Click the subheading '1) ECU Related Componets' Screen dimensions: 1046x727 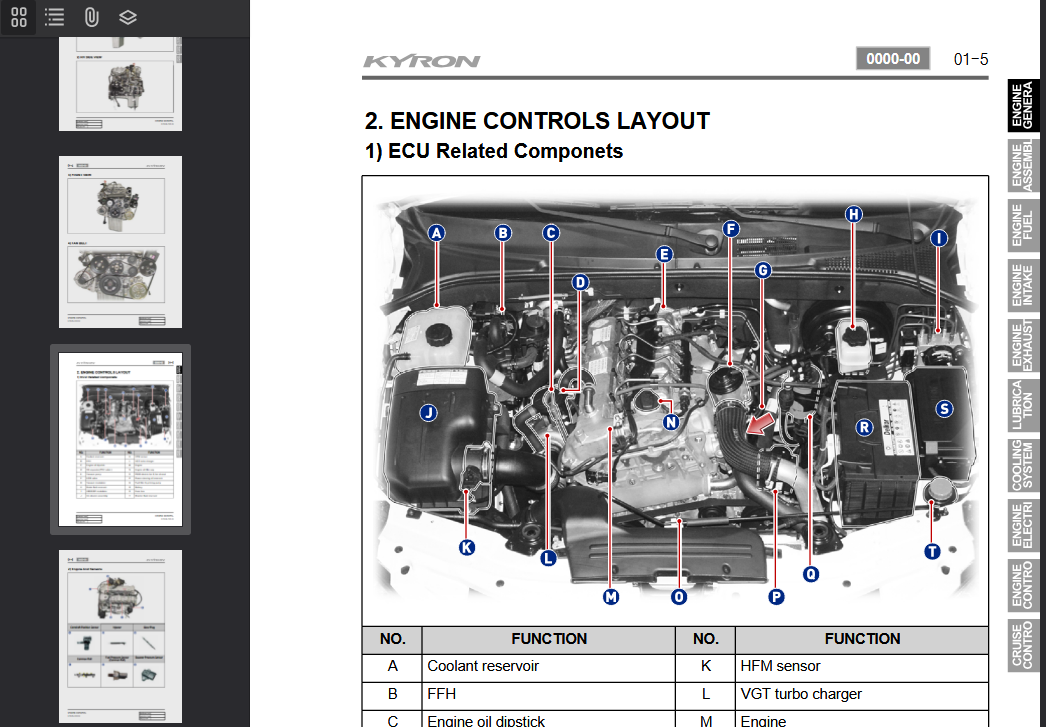(x=494, y=151)
